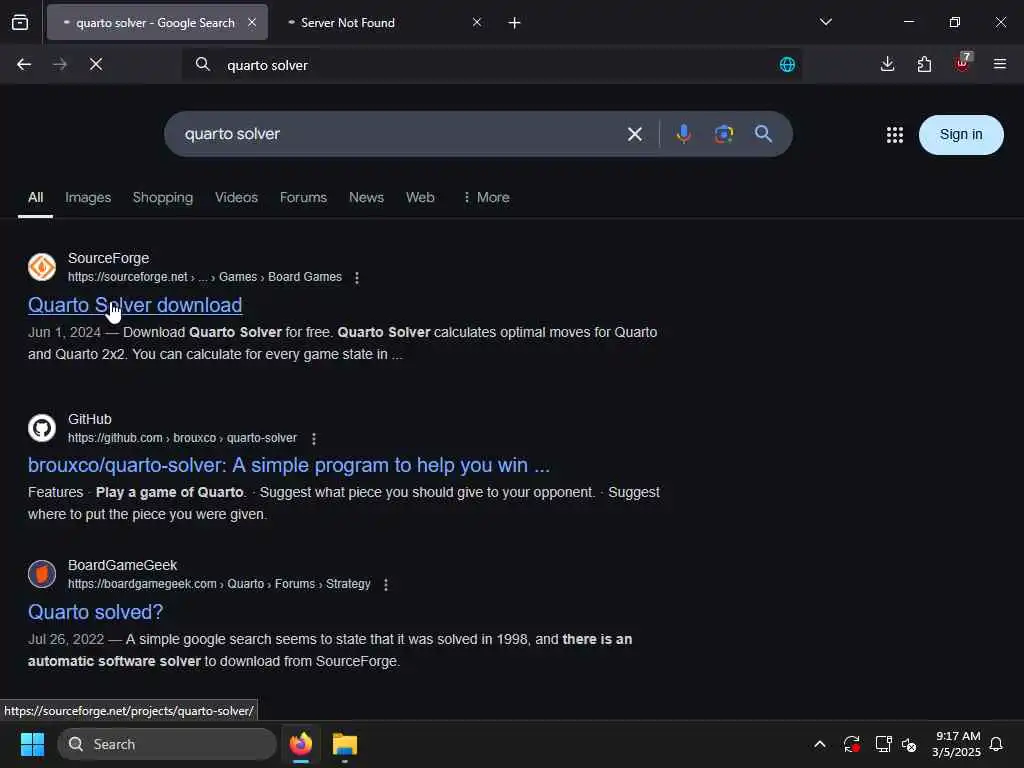Open the Downloads panel
The width and height of the screenshot is (1024, 768).
click(x=887, y=64)
